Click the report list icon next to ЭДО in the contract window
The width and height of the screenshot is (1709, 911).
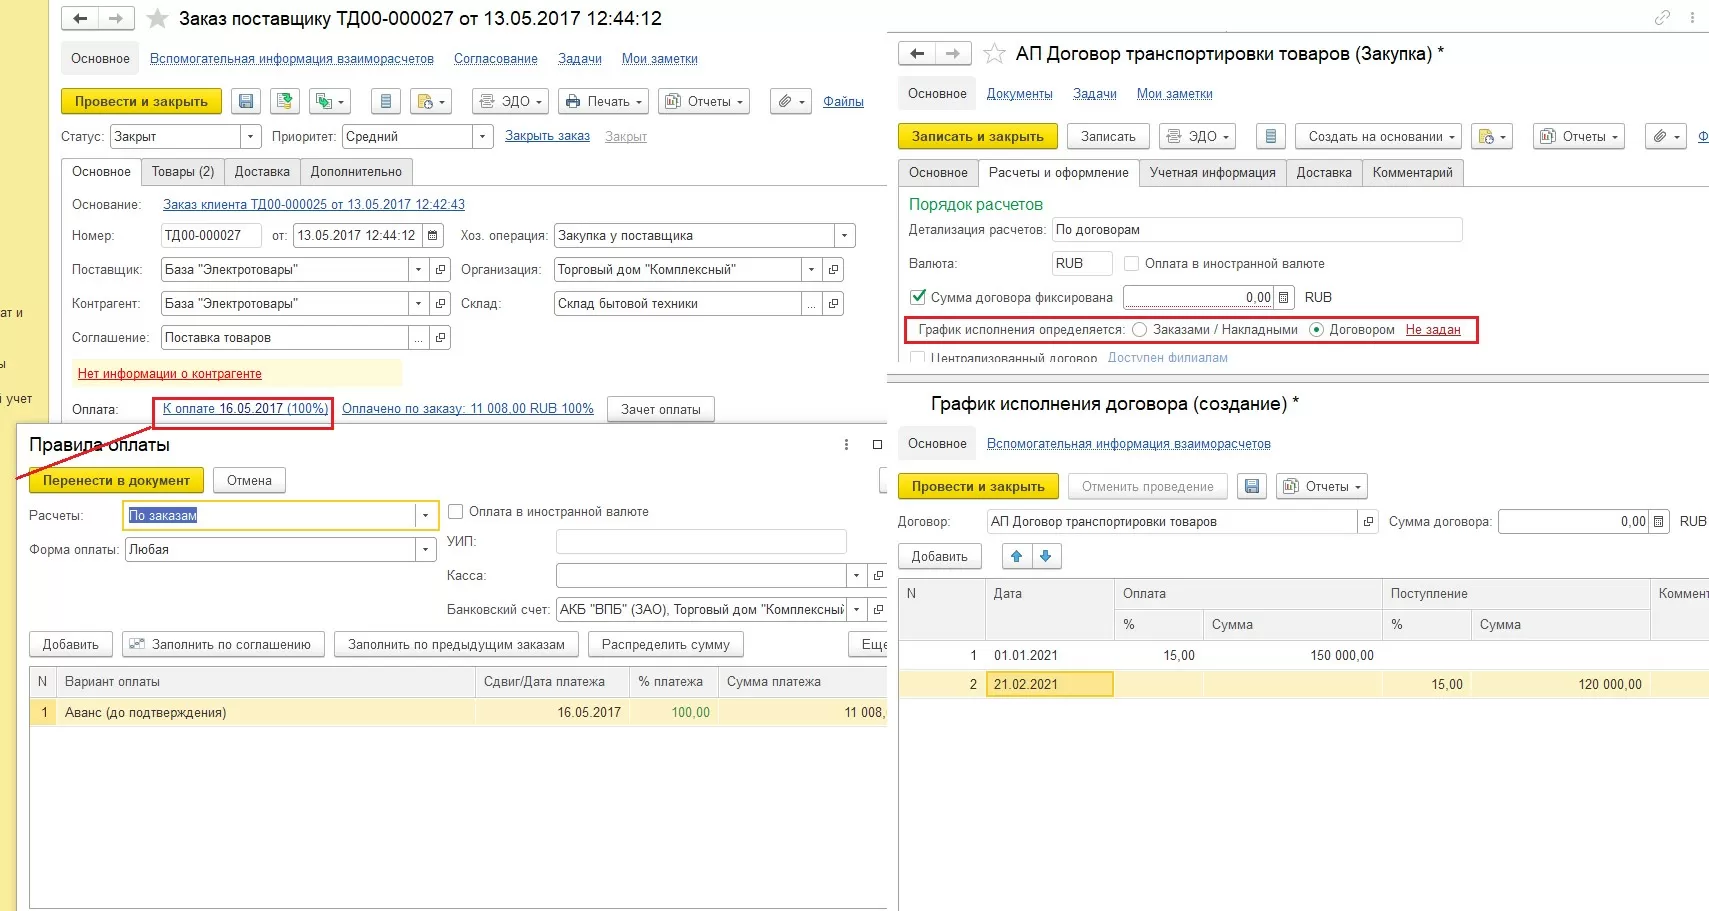click(1270, 137)
